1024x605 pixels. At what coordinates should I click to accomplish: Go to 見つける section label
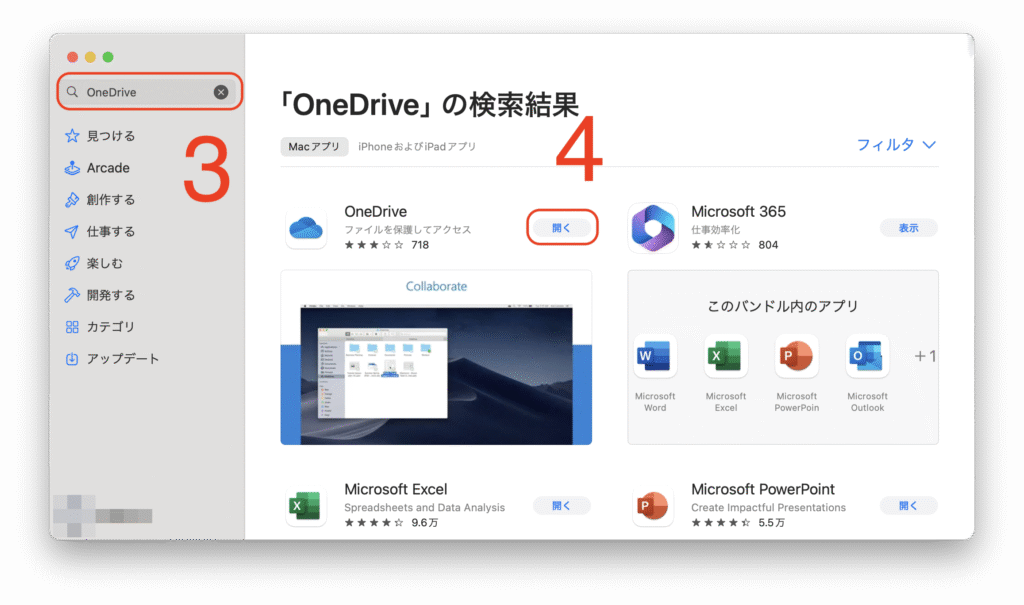111,136
